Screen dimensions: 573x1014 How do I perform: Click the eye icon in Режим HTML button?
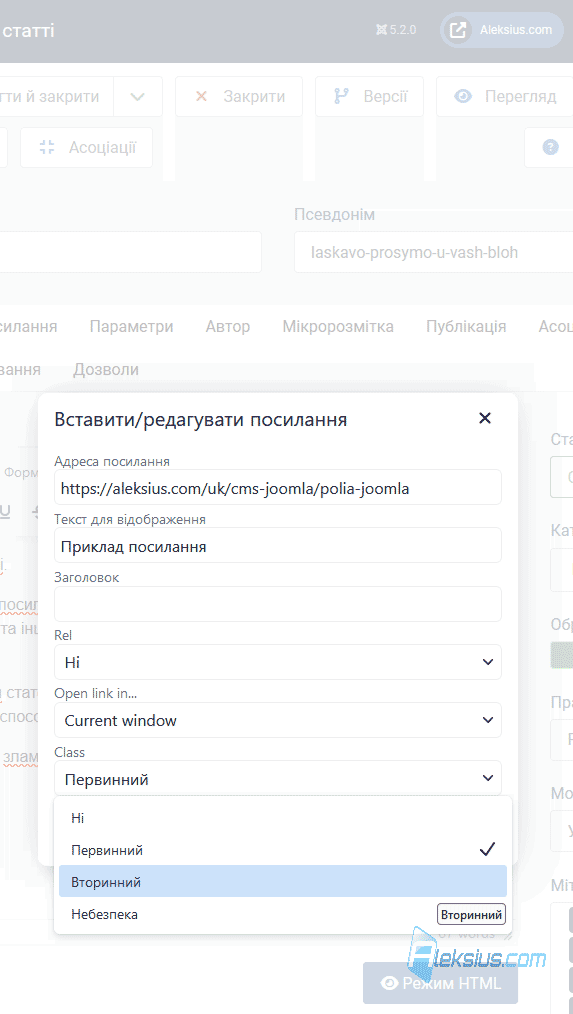click(389, 983)
